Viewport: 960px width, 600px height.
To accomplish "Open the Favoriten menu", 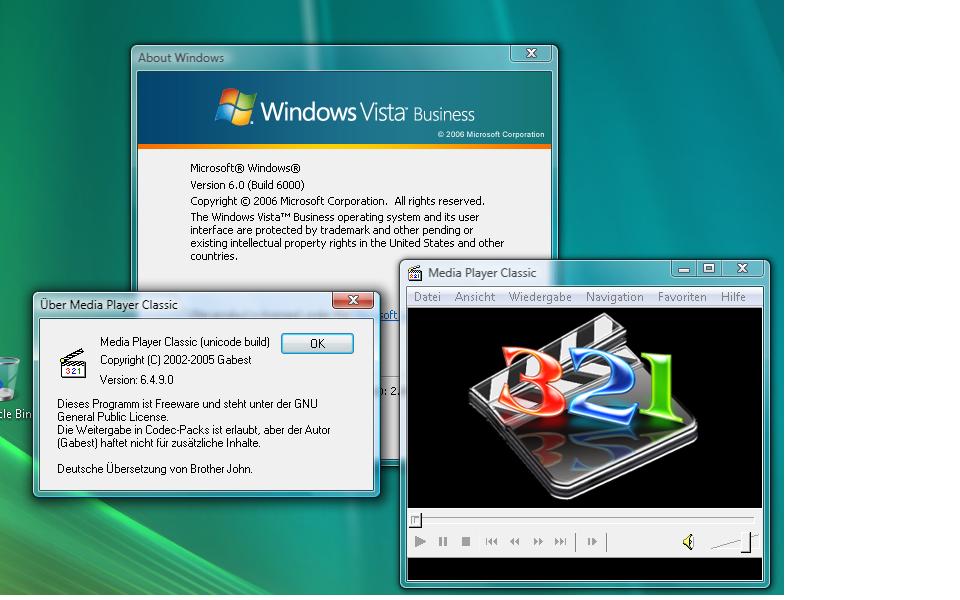I will [x=682, y=297].
